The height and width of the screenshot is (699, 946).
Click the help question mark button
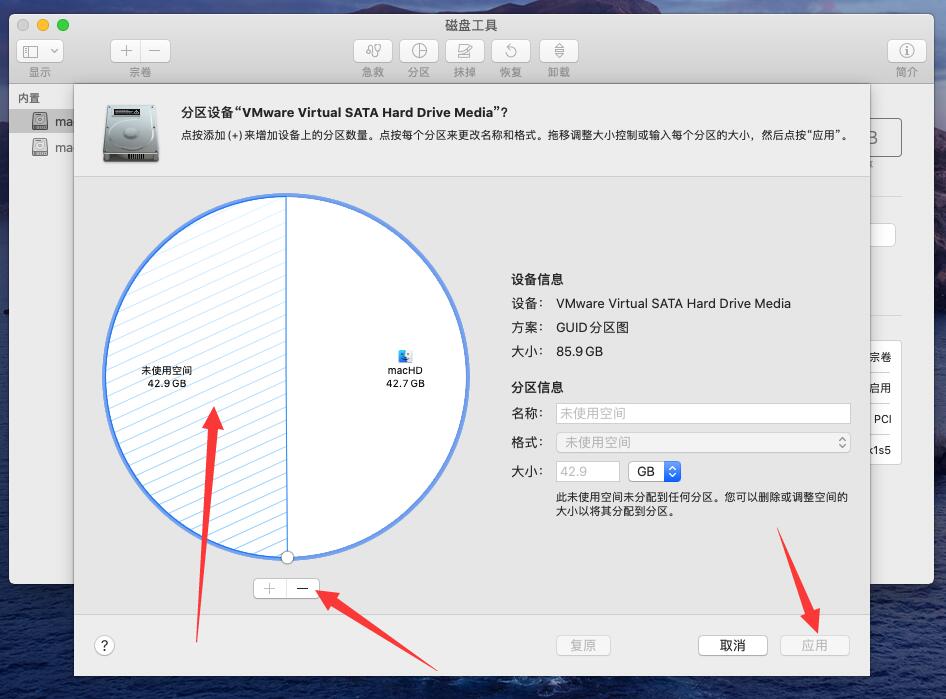(105, 646)
